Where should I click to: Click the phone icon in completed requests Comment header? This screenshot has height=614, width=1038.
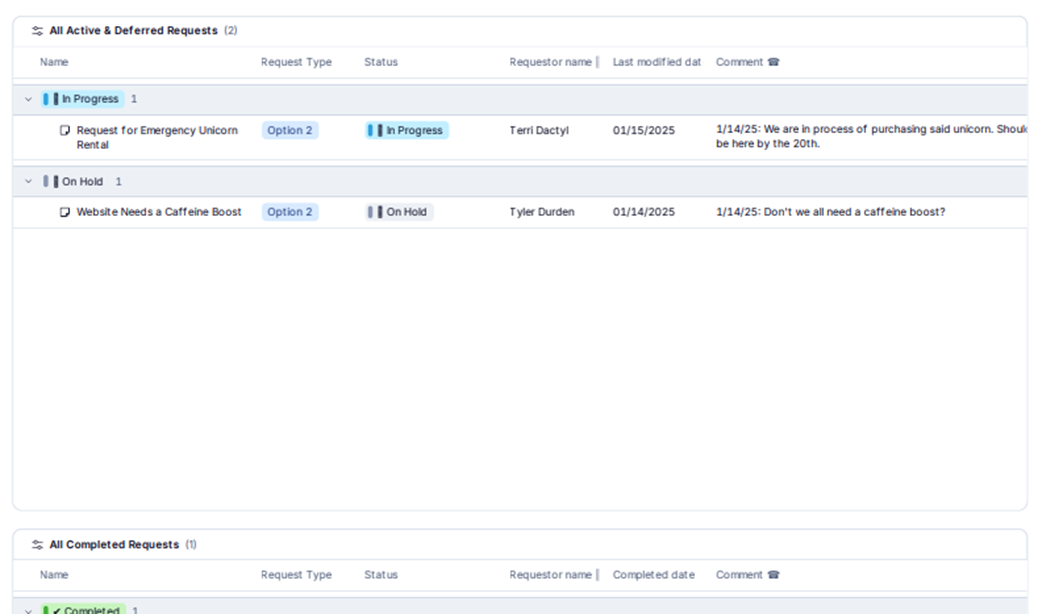[x=773, y=575]
